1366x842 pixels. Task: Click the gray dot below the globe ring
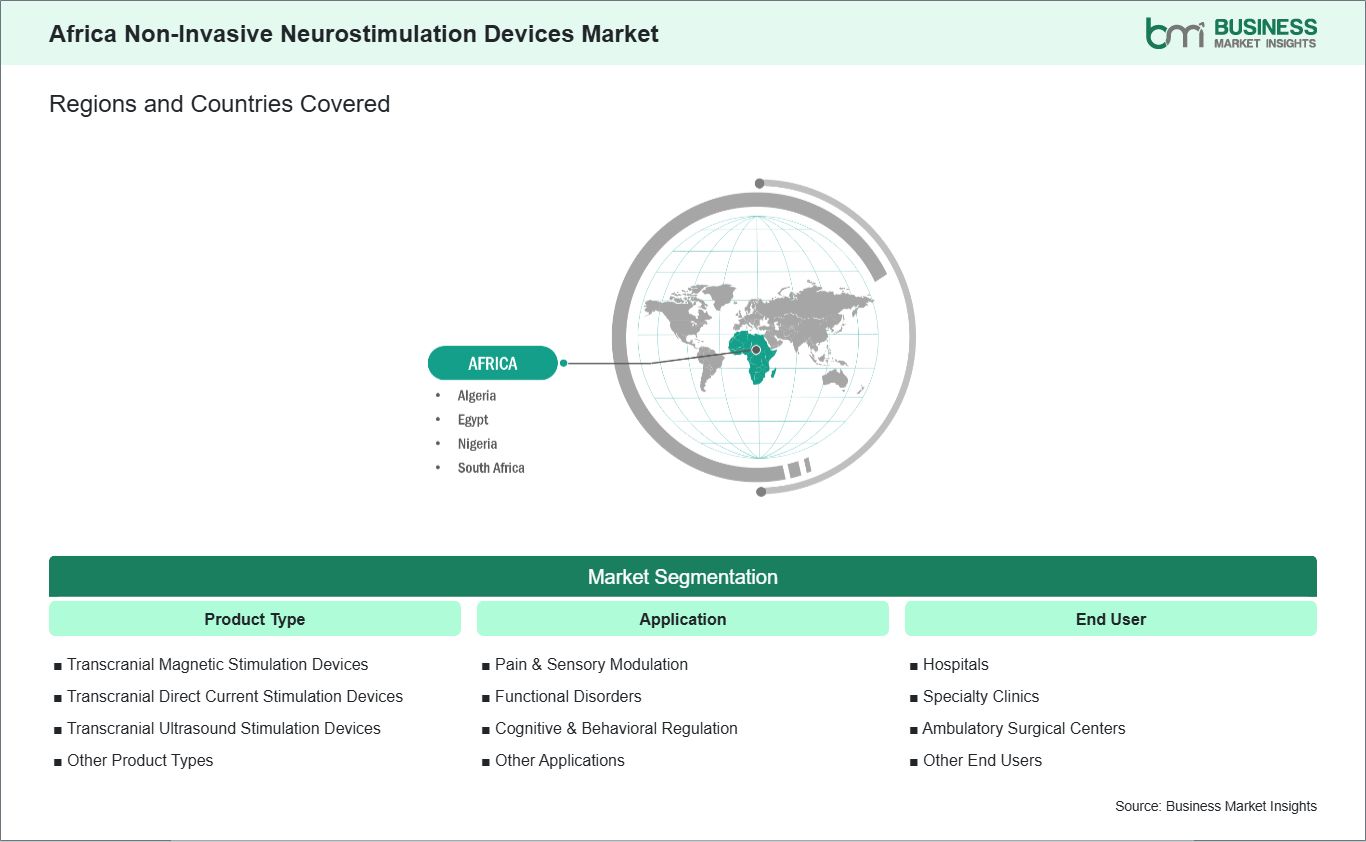pyautogui.click(x=762, y=491)
